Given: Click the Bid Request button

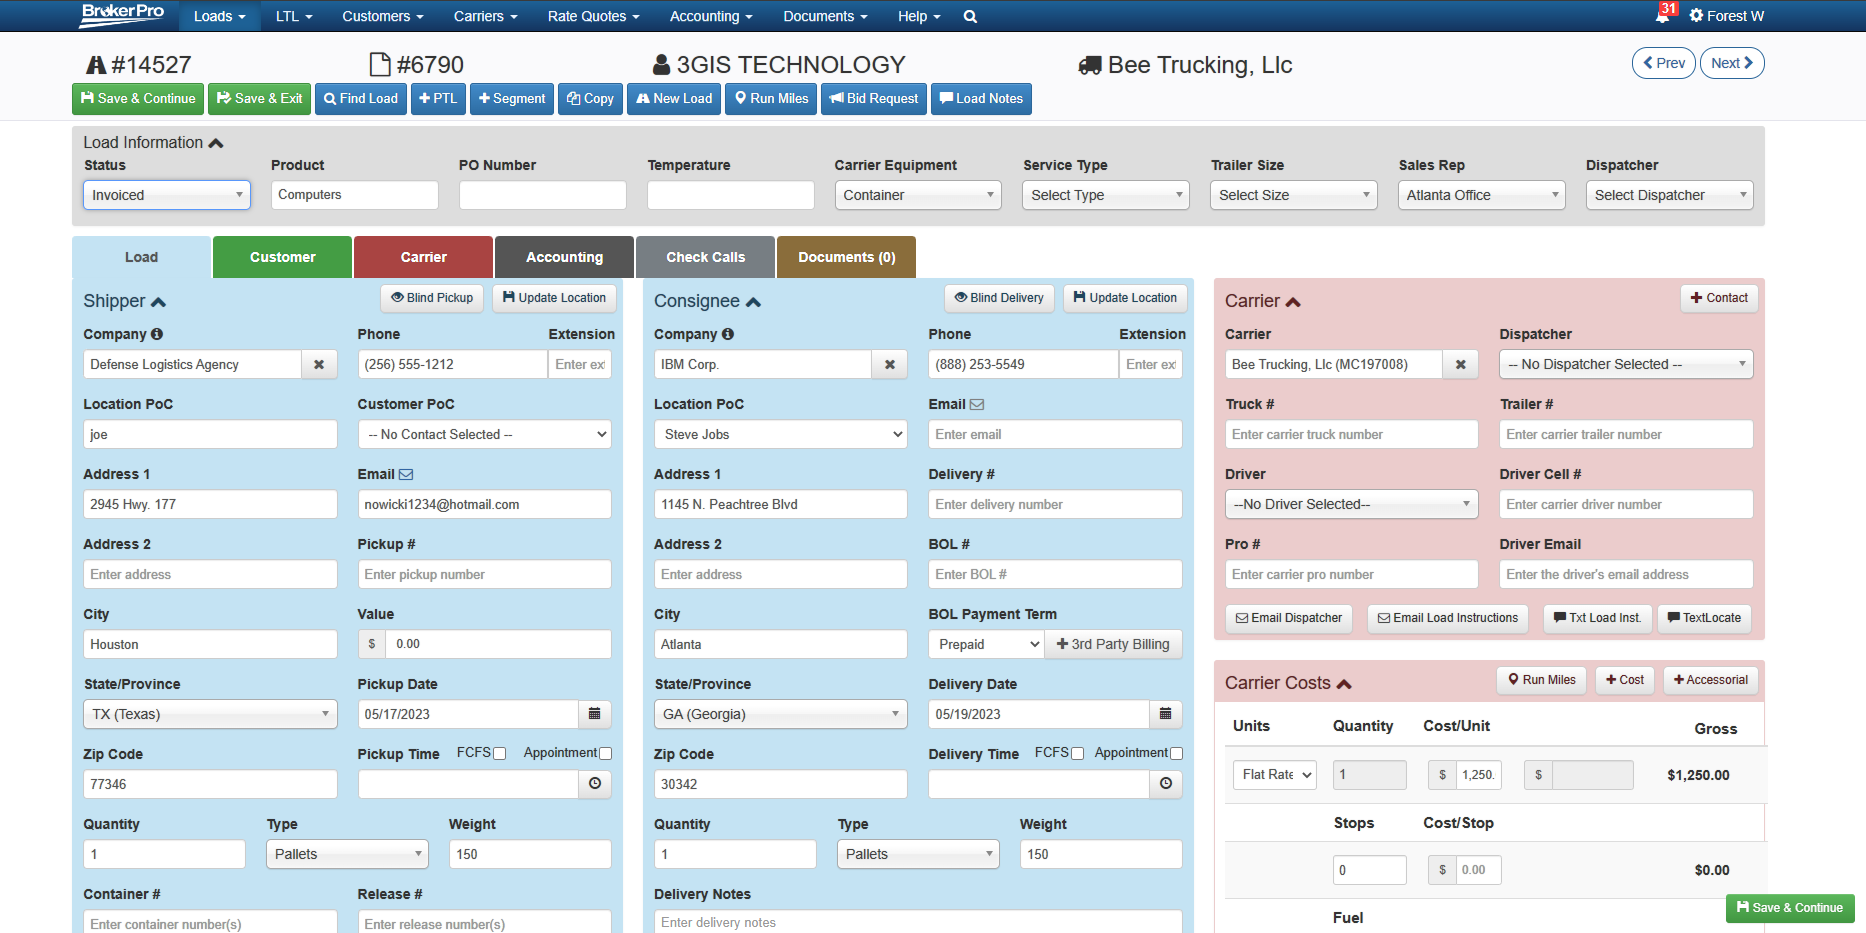Looking at the screenshot, I should click(873, 99).
